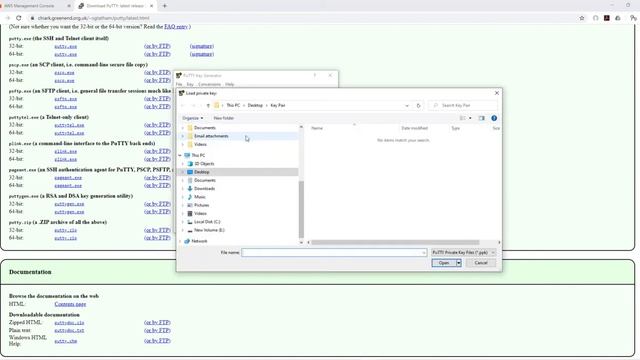Viewport: 640px width, 360px height.
Task: Download 64-bit plink.exe link
Action: (x=66, y=159)
